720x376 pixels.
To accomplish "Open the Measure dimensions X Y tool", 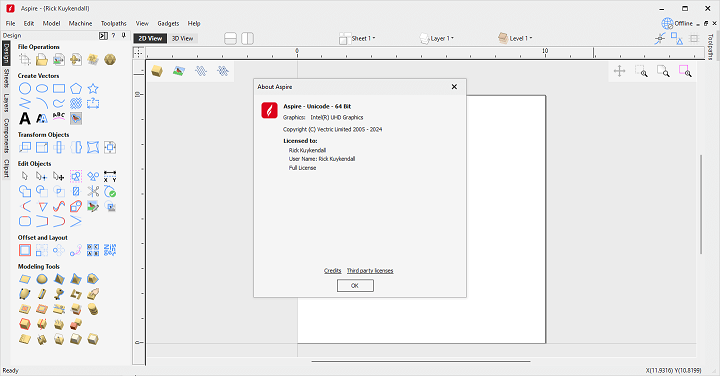I will coord(110,176).
